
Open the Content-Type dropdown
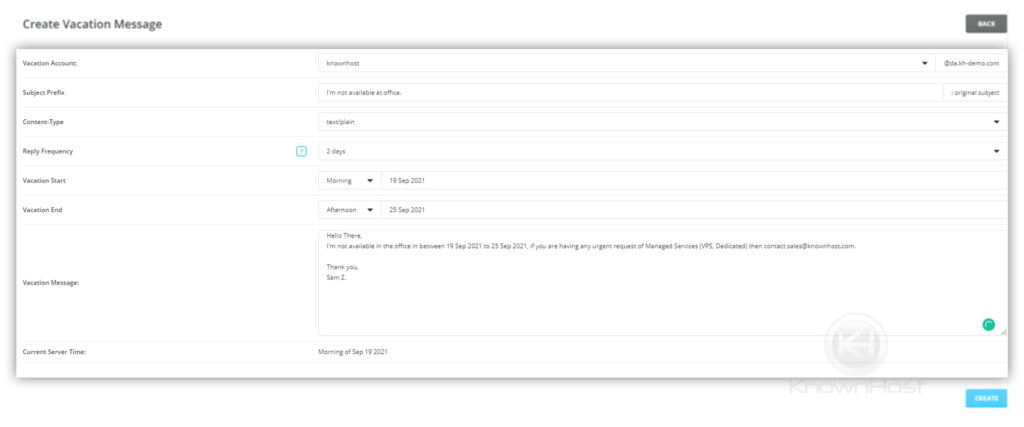pyautogui.click(x=663, y=122)
